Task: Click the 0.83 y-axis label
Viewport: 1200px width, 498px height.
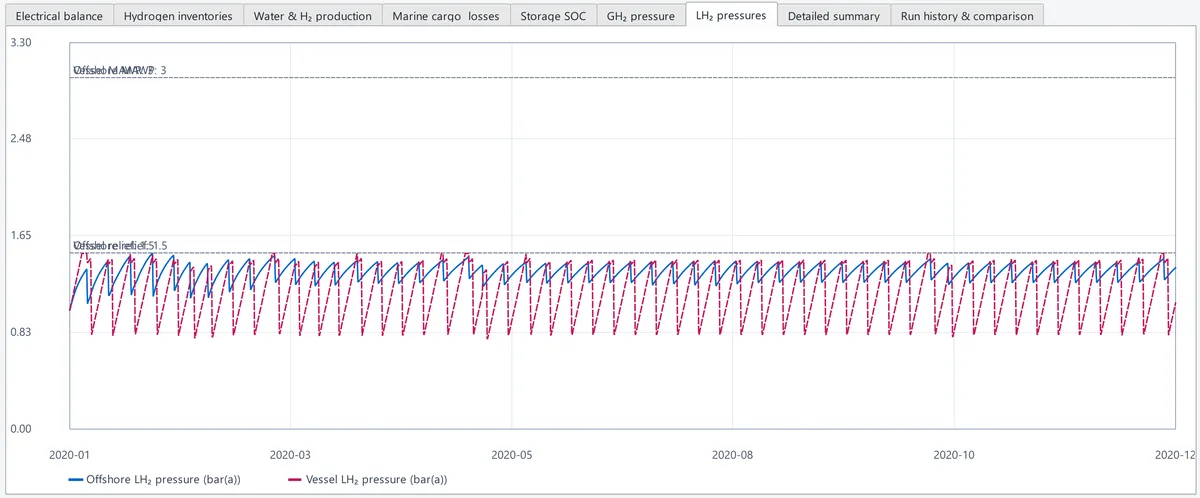Action: point(20,331)
